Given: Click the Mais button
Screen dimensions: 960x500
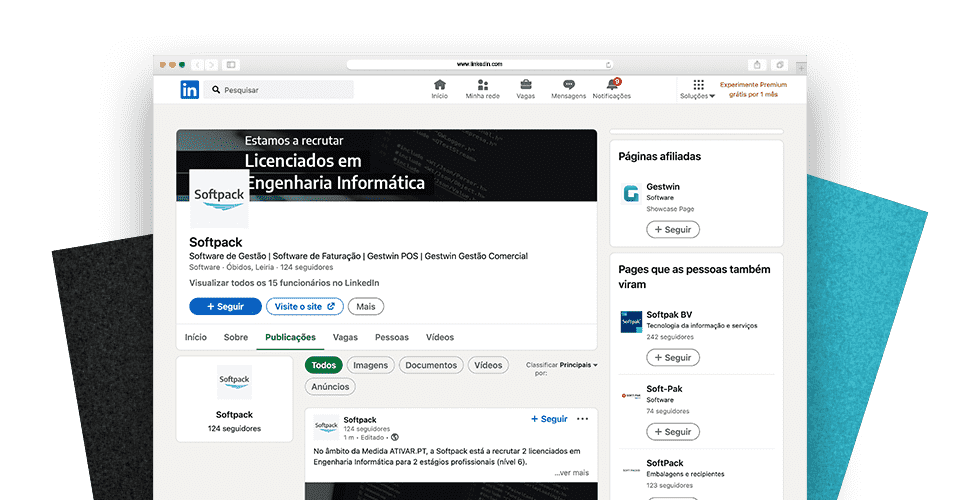Looking at the screenshot, I should [366, 307].
